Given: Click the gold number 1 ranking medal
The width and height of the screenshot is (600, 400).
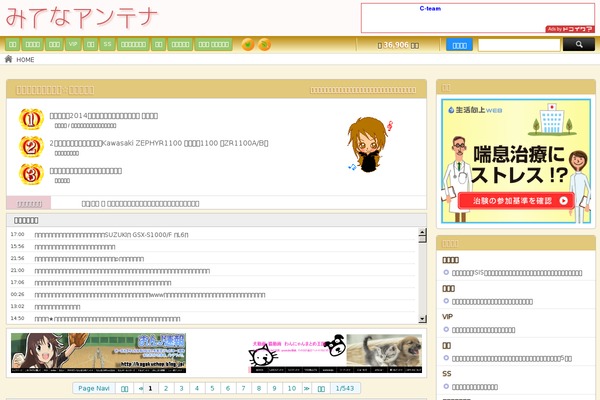Looking at the screenshot, I should click(x=31, y=119).
